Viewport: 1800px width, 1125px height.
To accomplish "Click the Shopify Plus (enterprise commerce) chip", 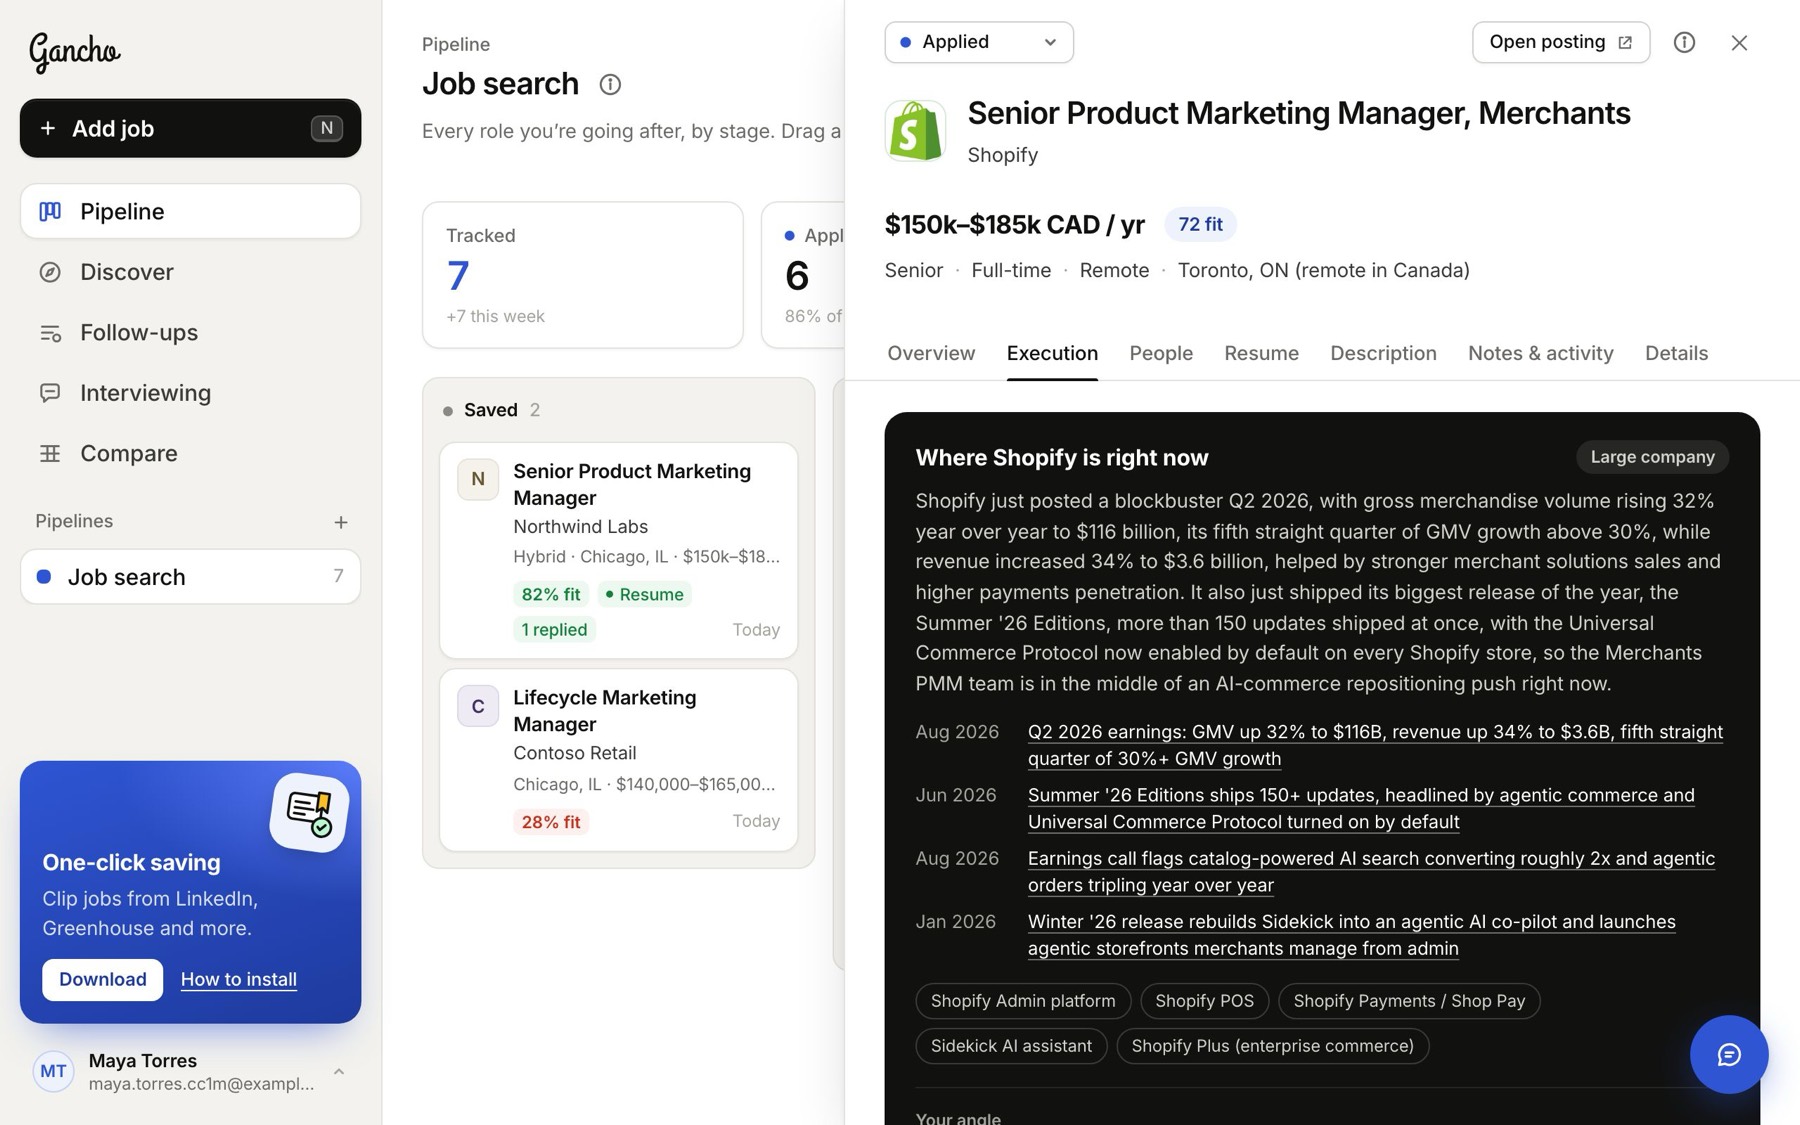I will click(1272, 1046).
